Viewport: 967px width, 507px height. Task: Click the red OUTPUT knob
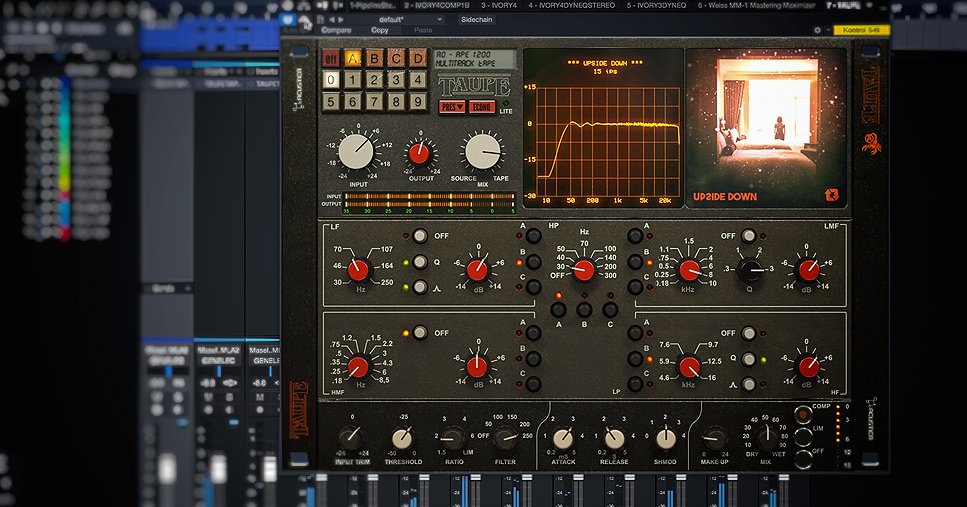click(x=420, y=154)
